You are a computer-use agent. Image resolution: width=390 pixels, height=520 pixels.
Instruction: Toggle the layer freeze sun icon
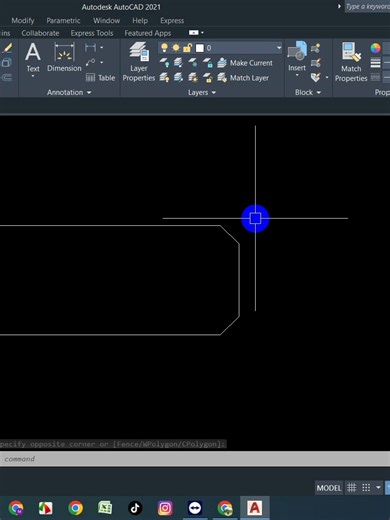(x=176, y=48)
